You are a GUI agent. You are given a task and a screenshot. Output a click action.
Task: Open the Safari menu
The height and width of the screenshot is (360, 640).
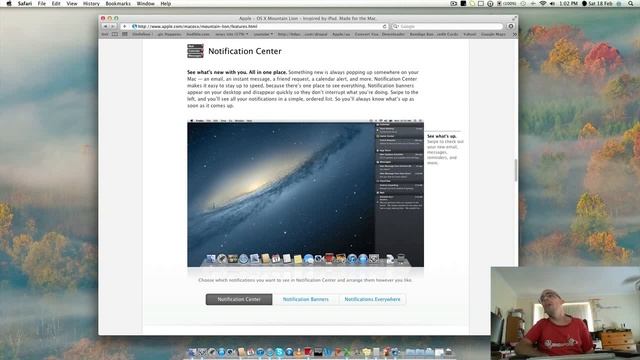pyautogui.click(x=25, y=3)
